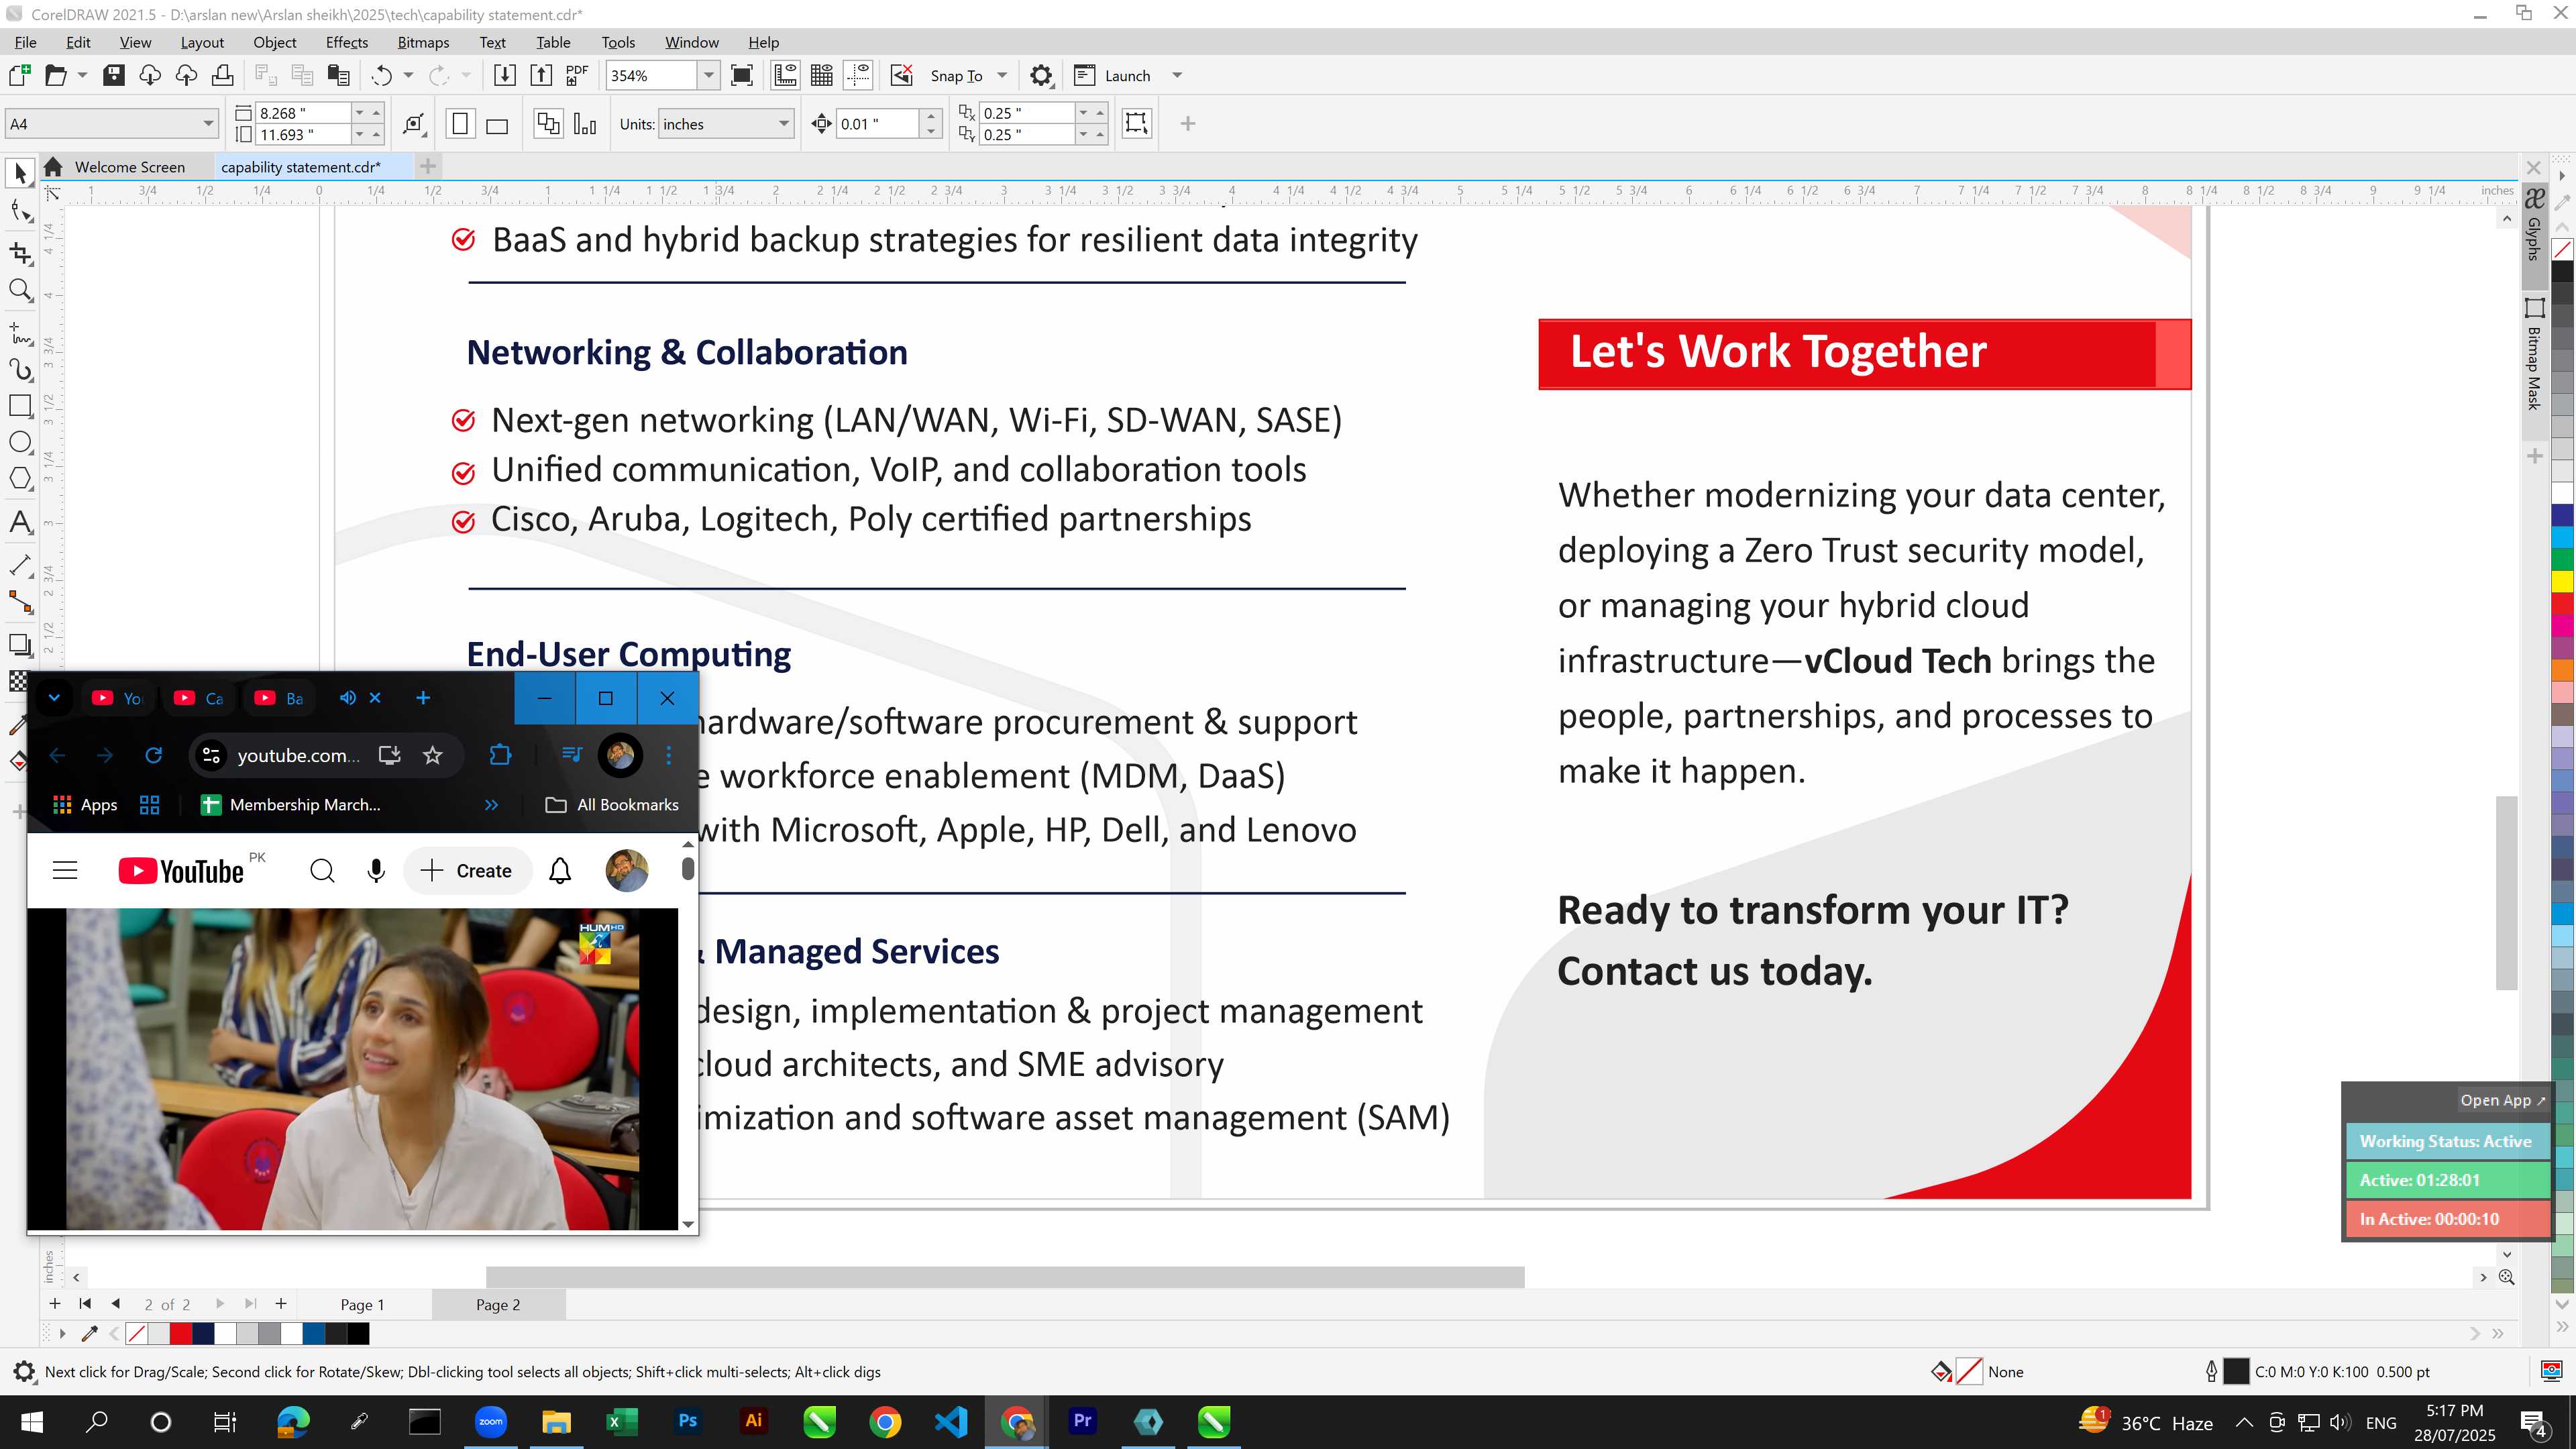
Task: Click the page width field
Action: point(303,113)
